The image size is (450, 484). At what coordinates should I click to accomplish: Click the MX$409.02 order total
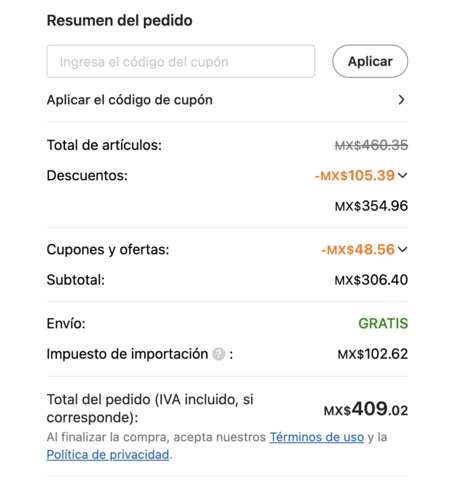(366, 409)
